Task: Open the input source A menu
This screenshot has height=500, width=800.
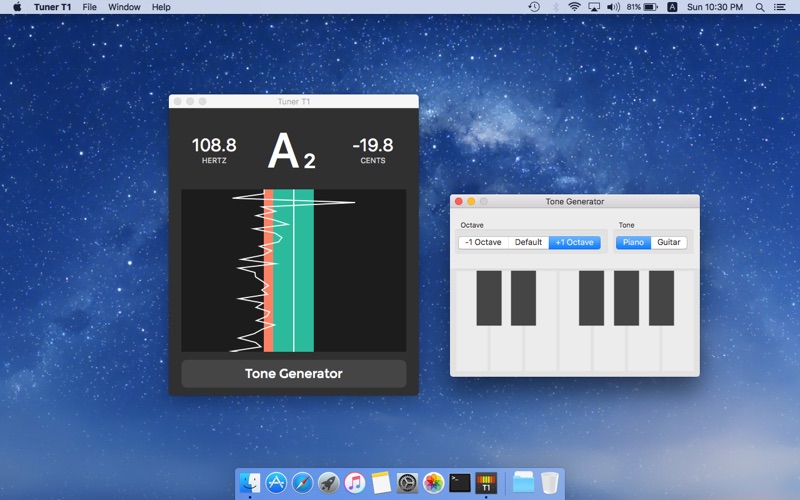Action: pos(672,7)
